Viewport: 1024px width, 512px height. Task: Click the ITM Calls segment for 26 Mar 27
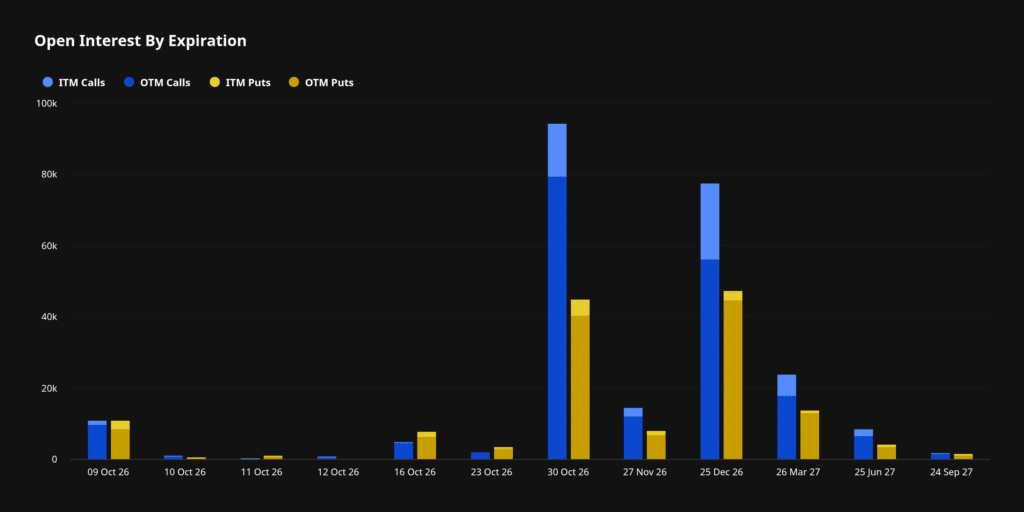(x=787, y=385)
